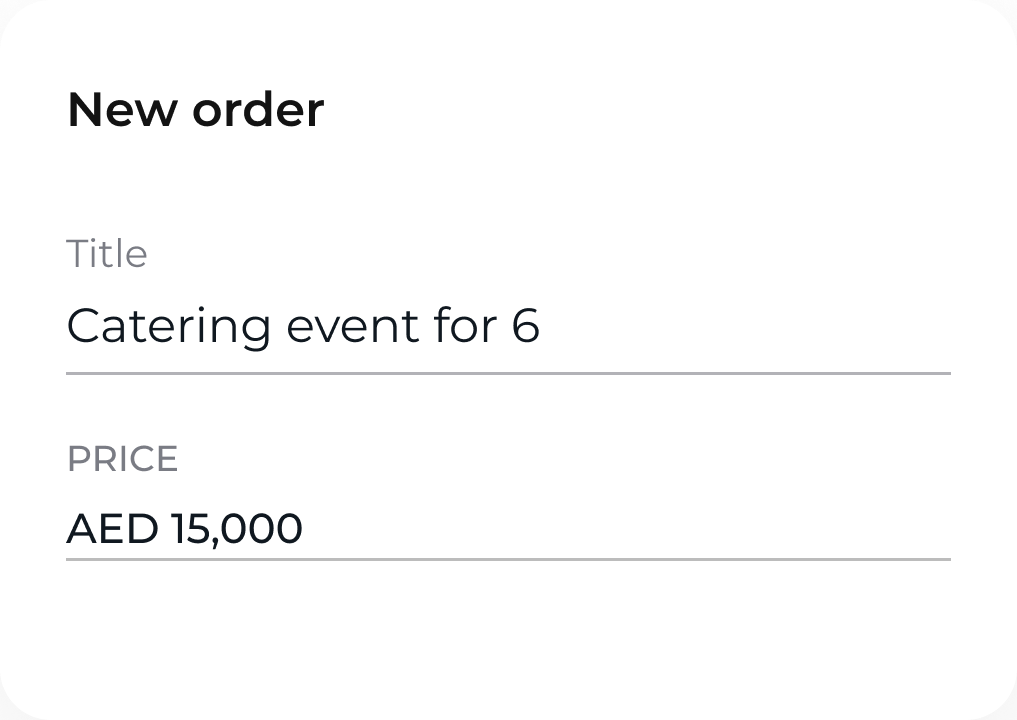
Task: Place cursor in "Catering event for 6" text
Action: click(303, 327)
